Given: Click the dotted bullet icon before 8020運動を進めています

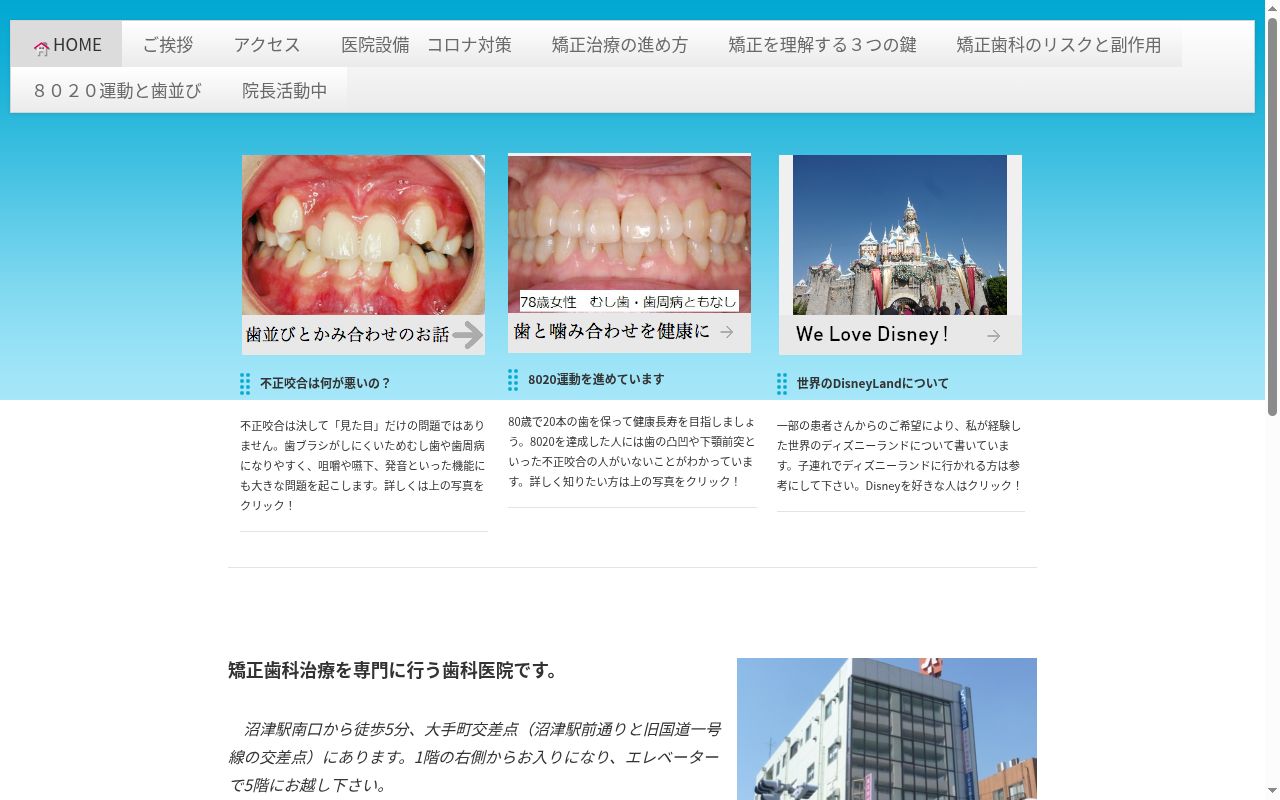Looking at the screenshot, I should 513,380.
